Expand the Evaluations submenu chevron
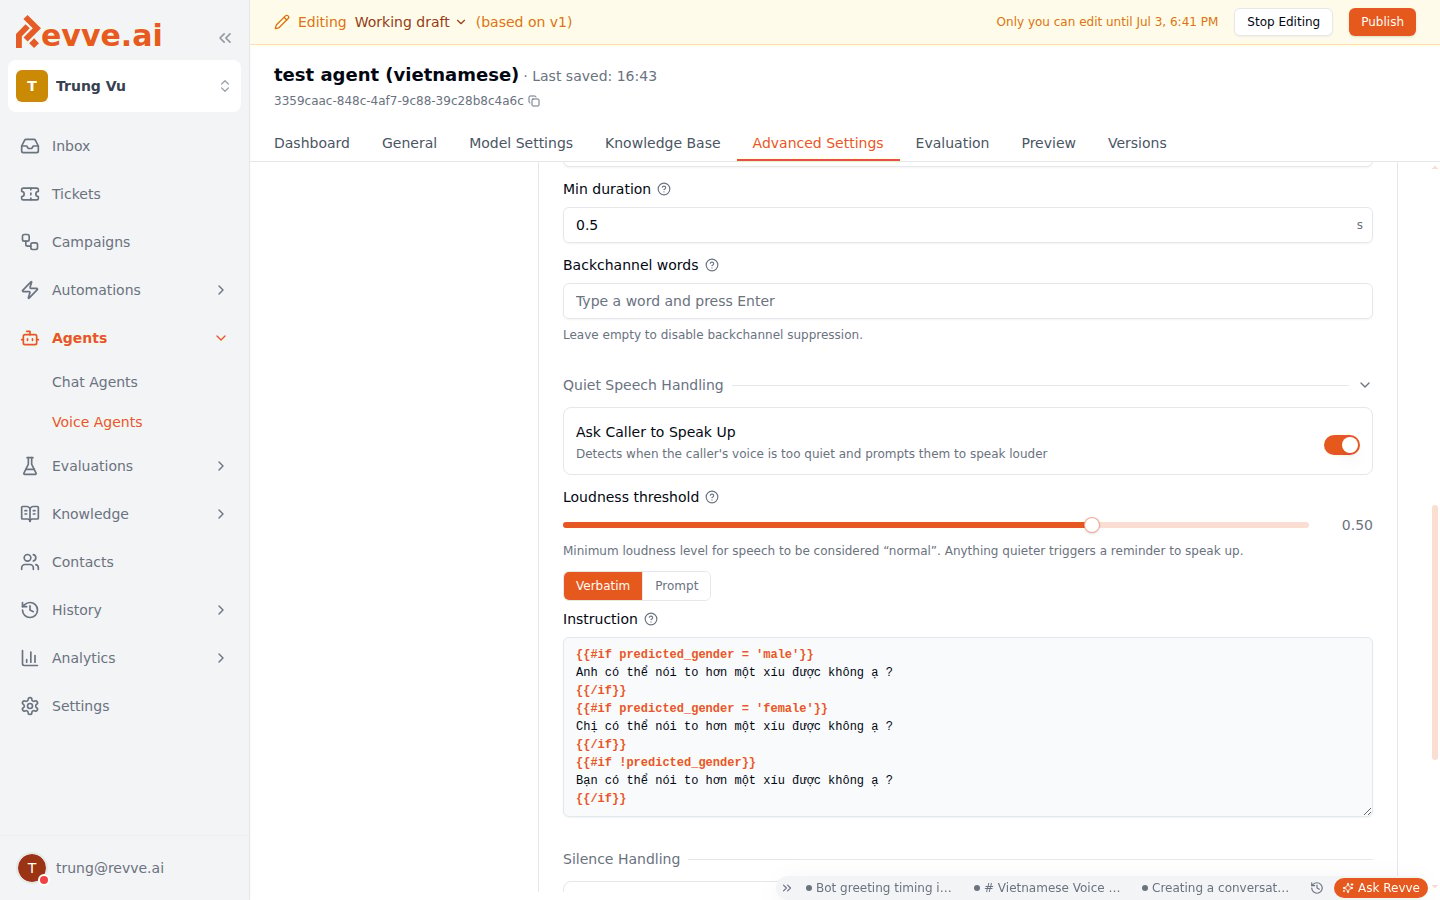The height and width of the screenshot is (900, 1440). 221,466
